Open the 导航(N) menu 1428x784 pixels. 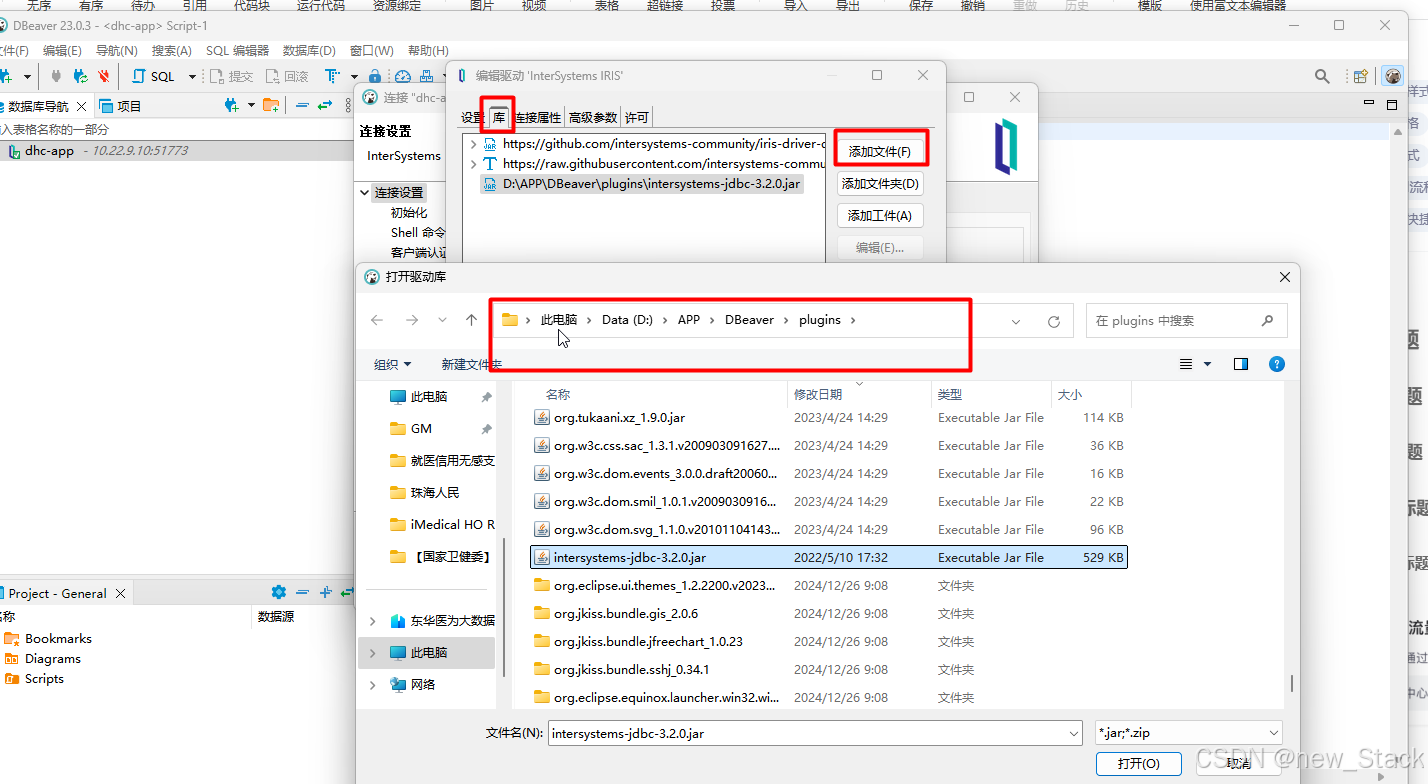pyautogui.click(x=117, y=50)
